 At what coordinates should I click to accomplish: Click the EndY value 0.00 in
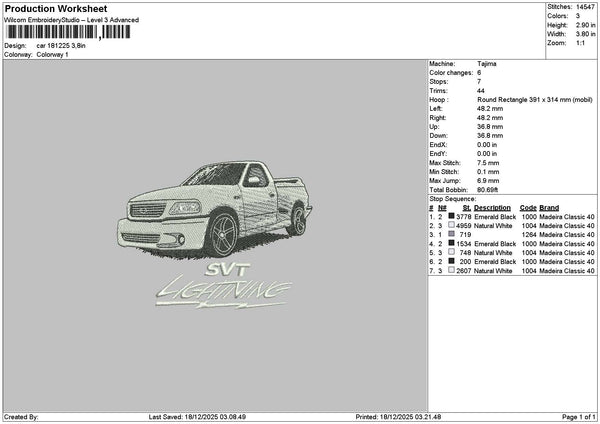pos(487,154)
